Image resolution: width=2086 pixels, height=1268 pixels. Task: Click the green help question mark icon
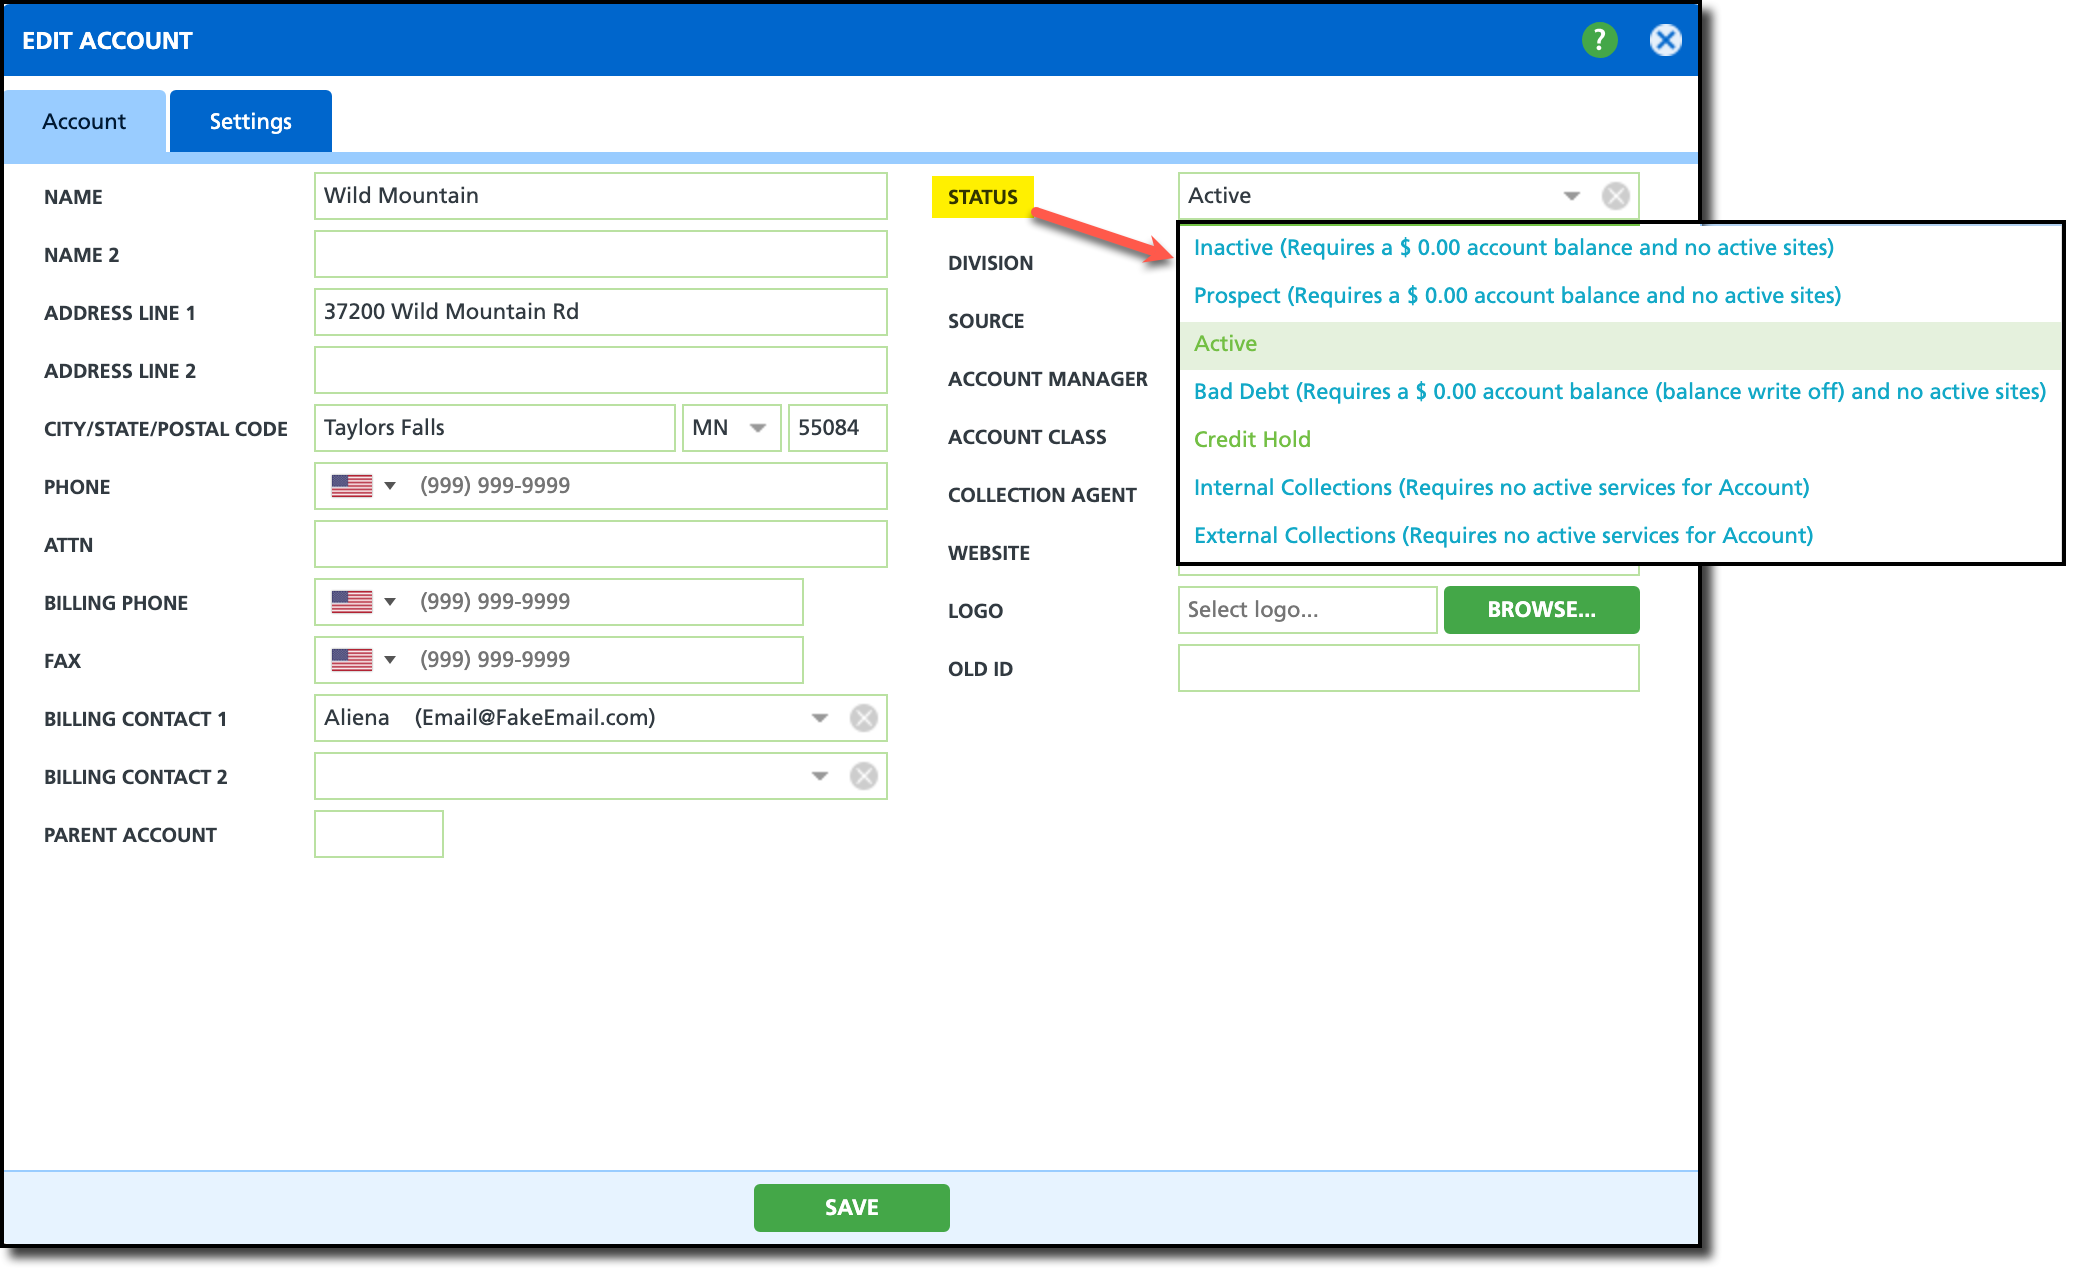[1599, 40]
